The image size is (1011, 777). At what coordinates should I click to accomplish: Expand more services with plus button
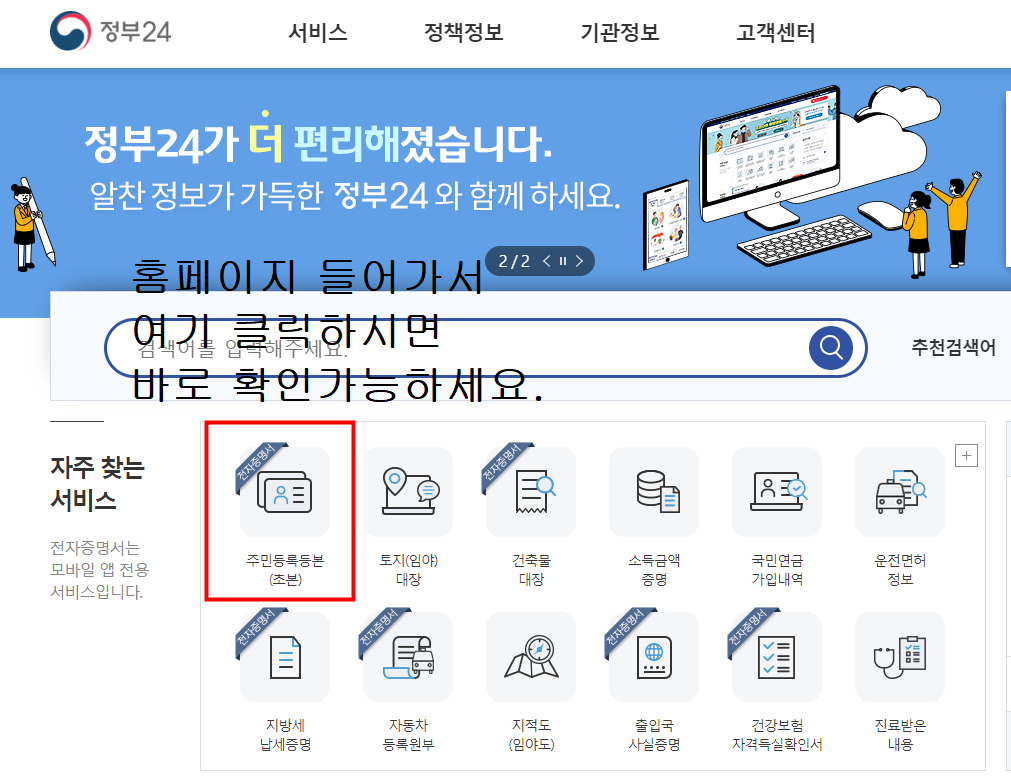[x=966, y=456]
